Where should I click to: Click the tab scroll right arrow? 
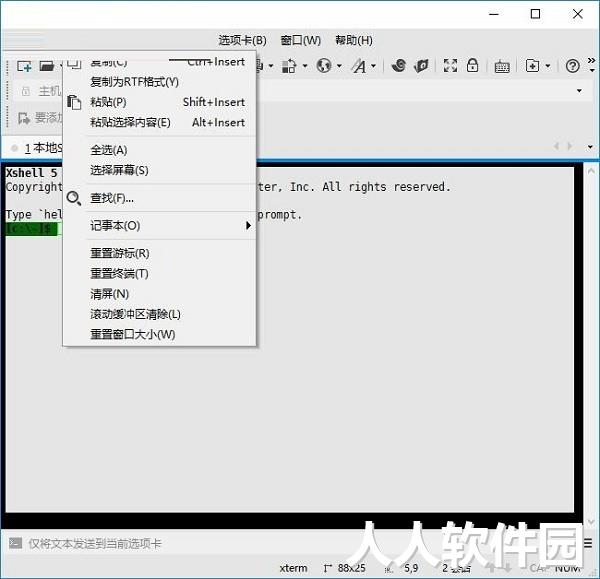570,146
